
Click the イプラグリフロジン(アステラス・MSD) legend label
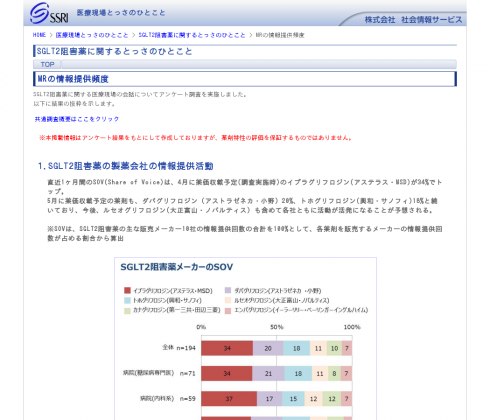click(173, 291)
